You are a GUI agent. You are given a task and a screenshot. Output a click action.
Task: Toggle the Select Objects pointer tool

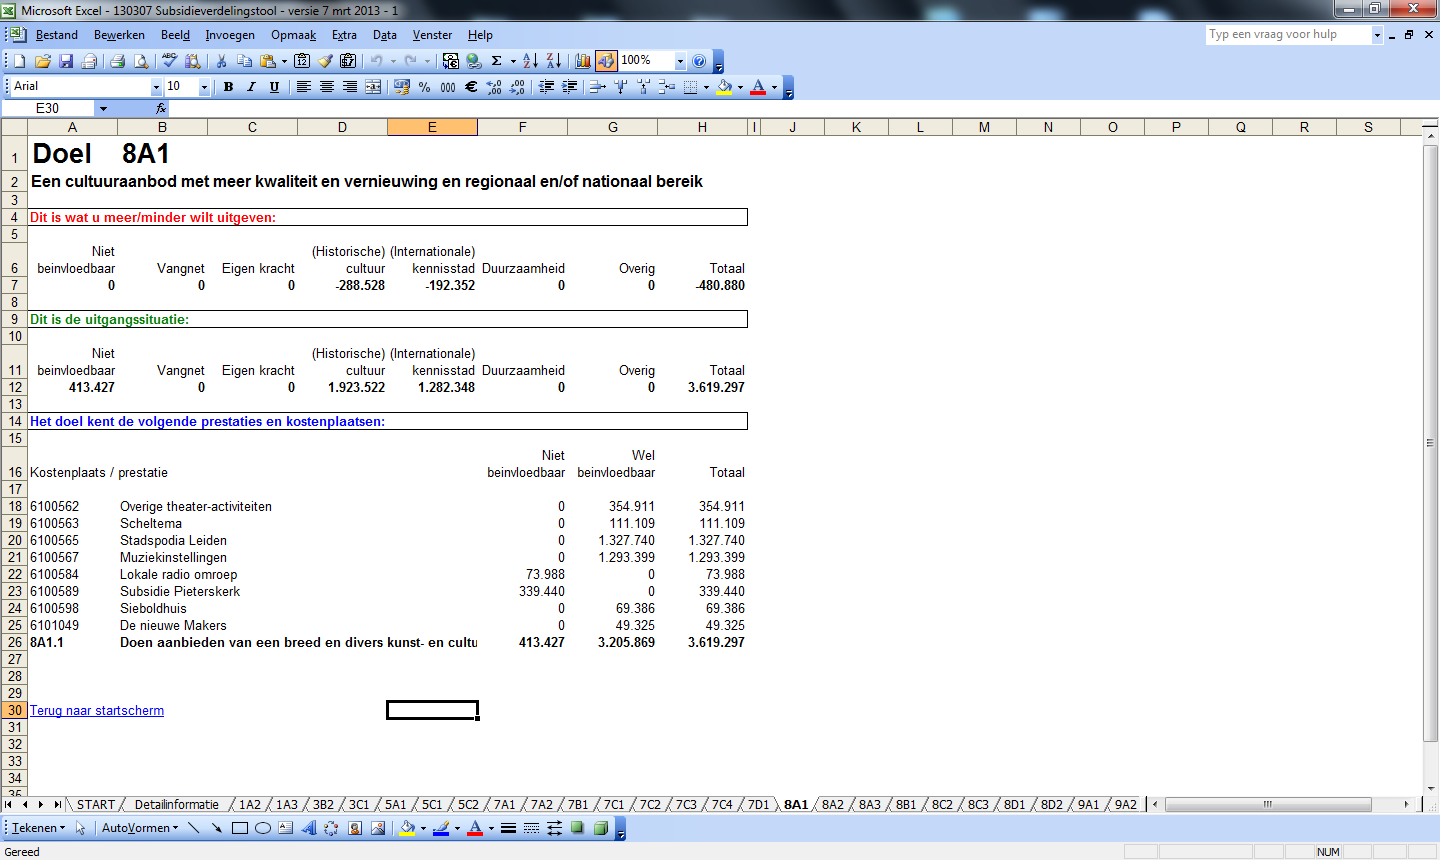(81, 828)
